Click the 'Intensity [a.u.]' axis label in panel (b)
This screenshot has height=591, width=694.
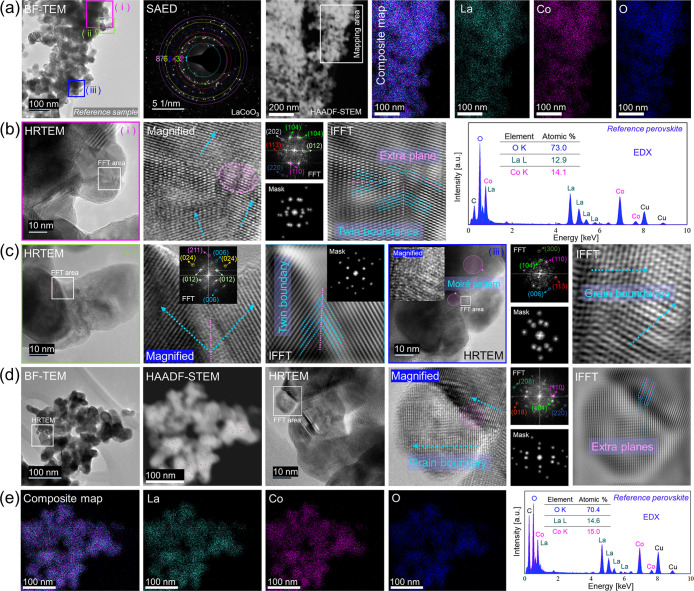pyautogui.click(x=458, y=177)
